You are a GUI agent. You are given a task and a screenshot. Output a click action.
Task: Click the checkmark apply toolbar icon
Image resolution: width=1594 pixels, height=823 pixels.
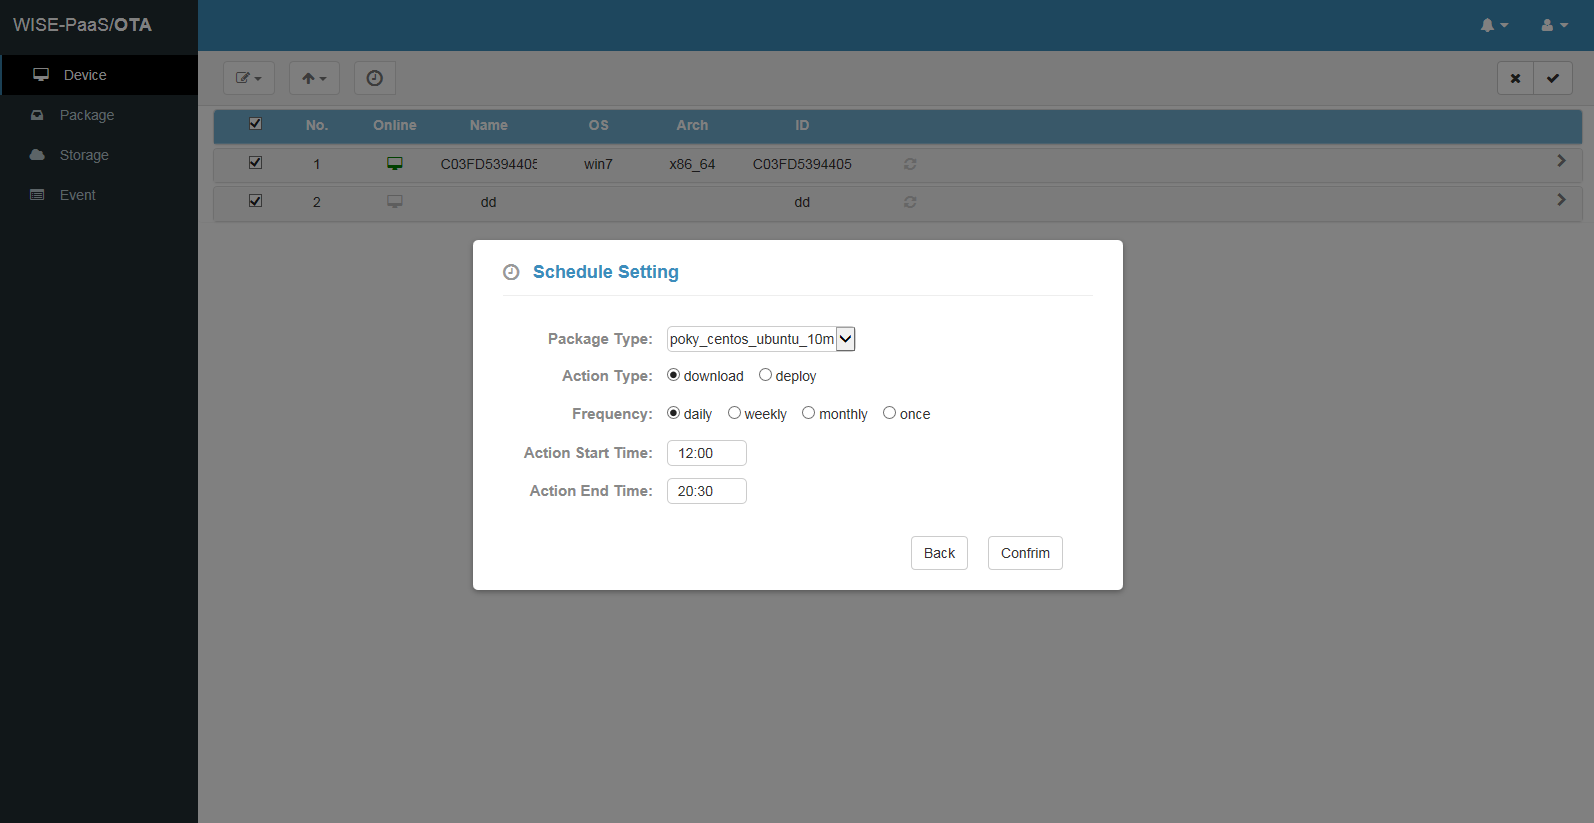[x=1553, y=78]
